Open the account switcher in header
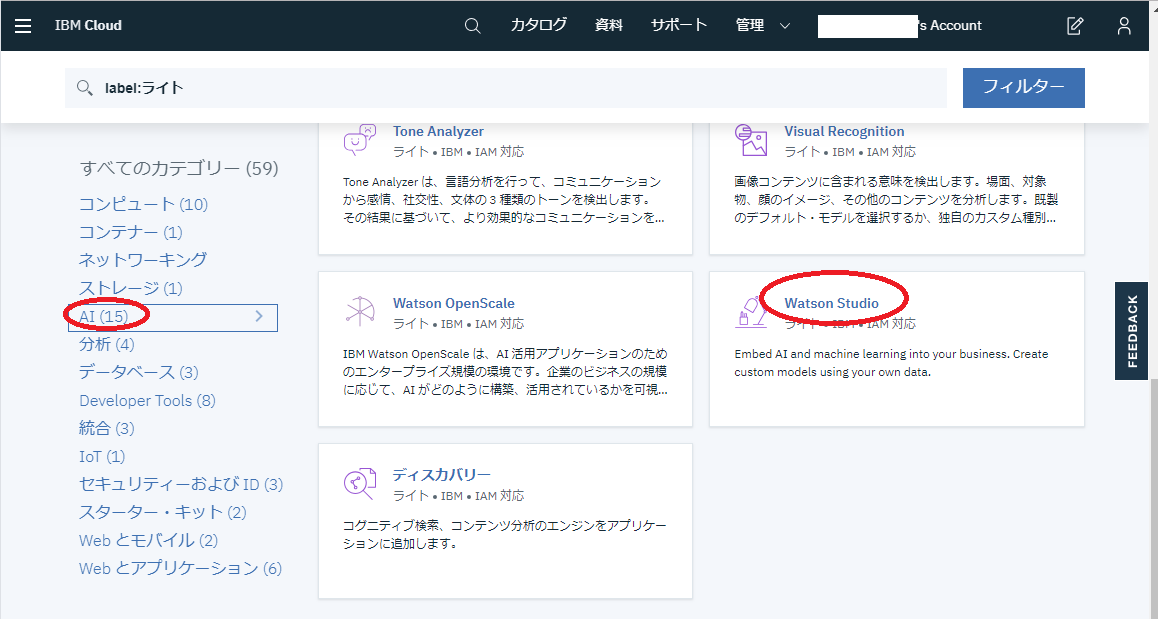The width and height of the screenshot is (1158, 619). [900, 25]
